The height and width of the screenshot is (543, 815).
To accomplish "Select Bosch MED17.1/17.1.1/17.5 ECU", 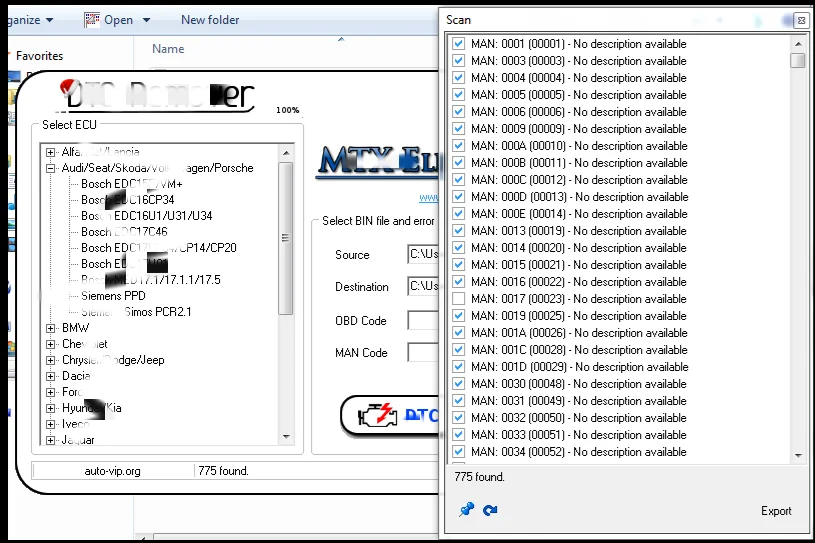I will [x=151, y=280].
